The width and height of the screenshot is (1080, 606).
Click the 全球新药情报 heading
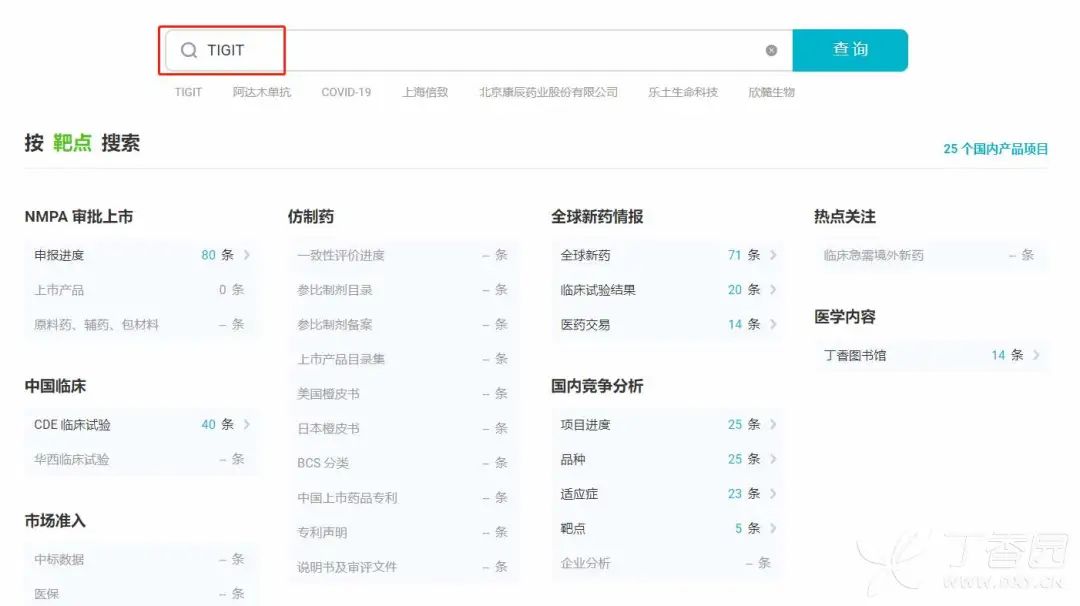click(x=596, y=216)
